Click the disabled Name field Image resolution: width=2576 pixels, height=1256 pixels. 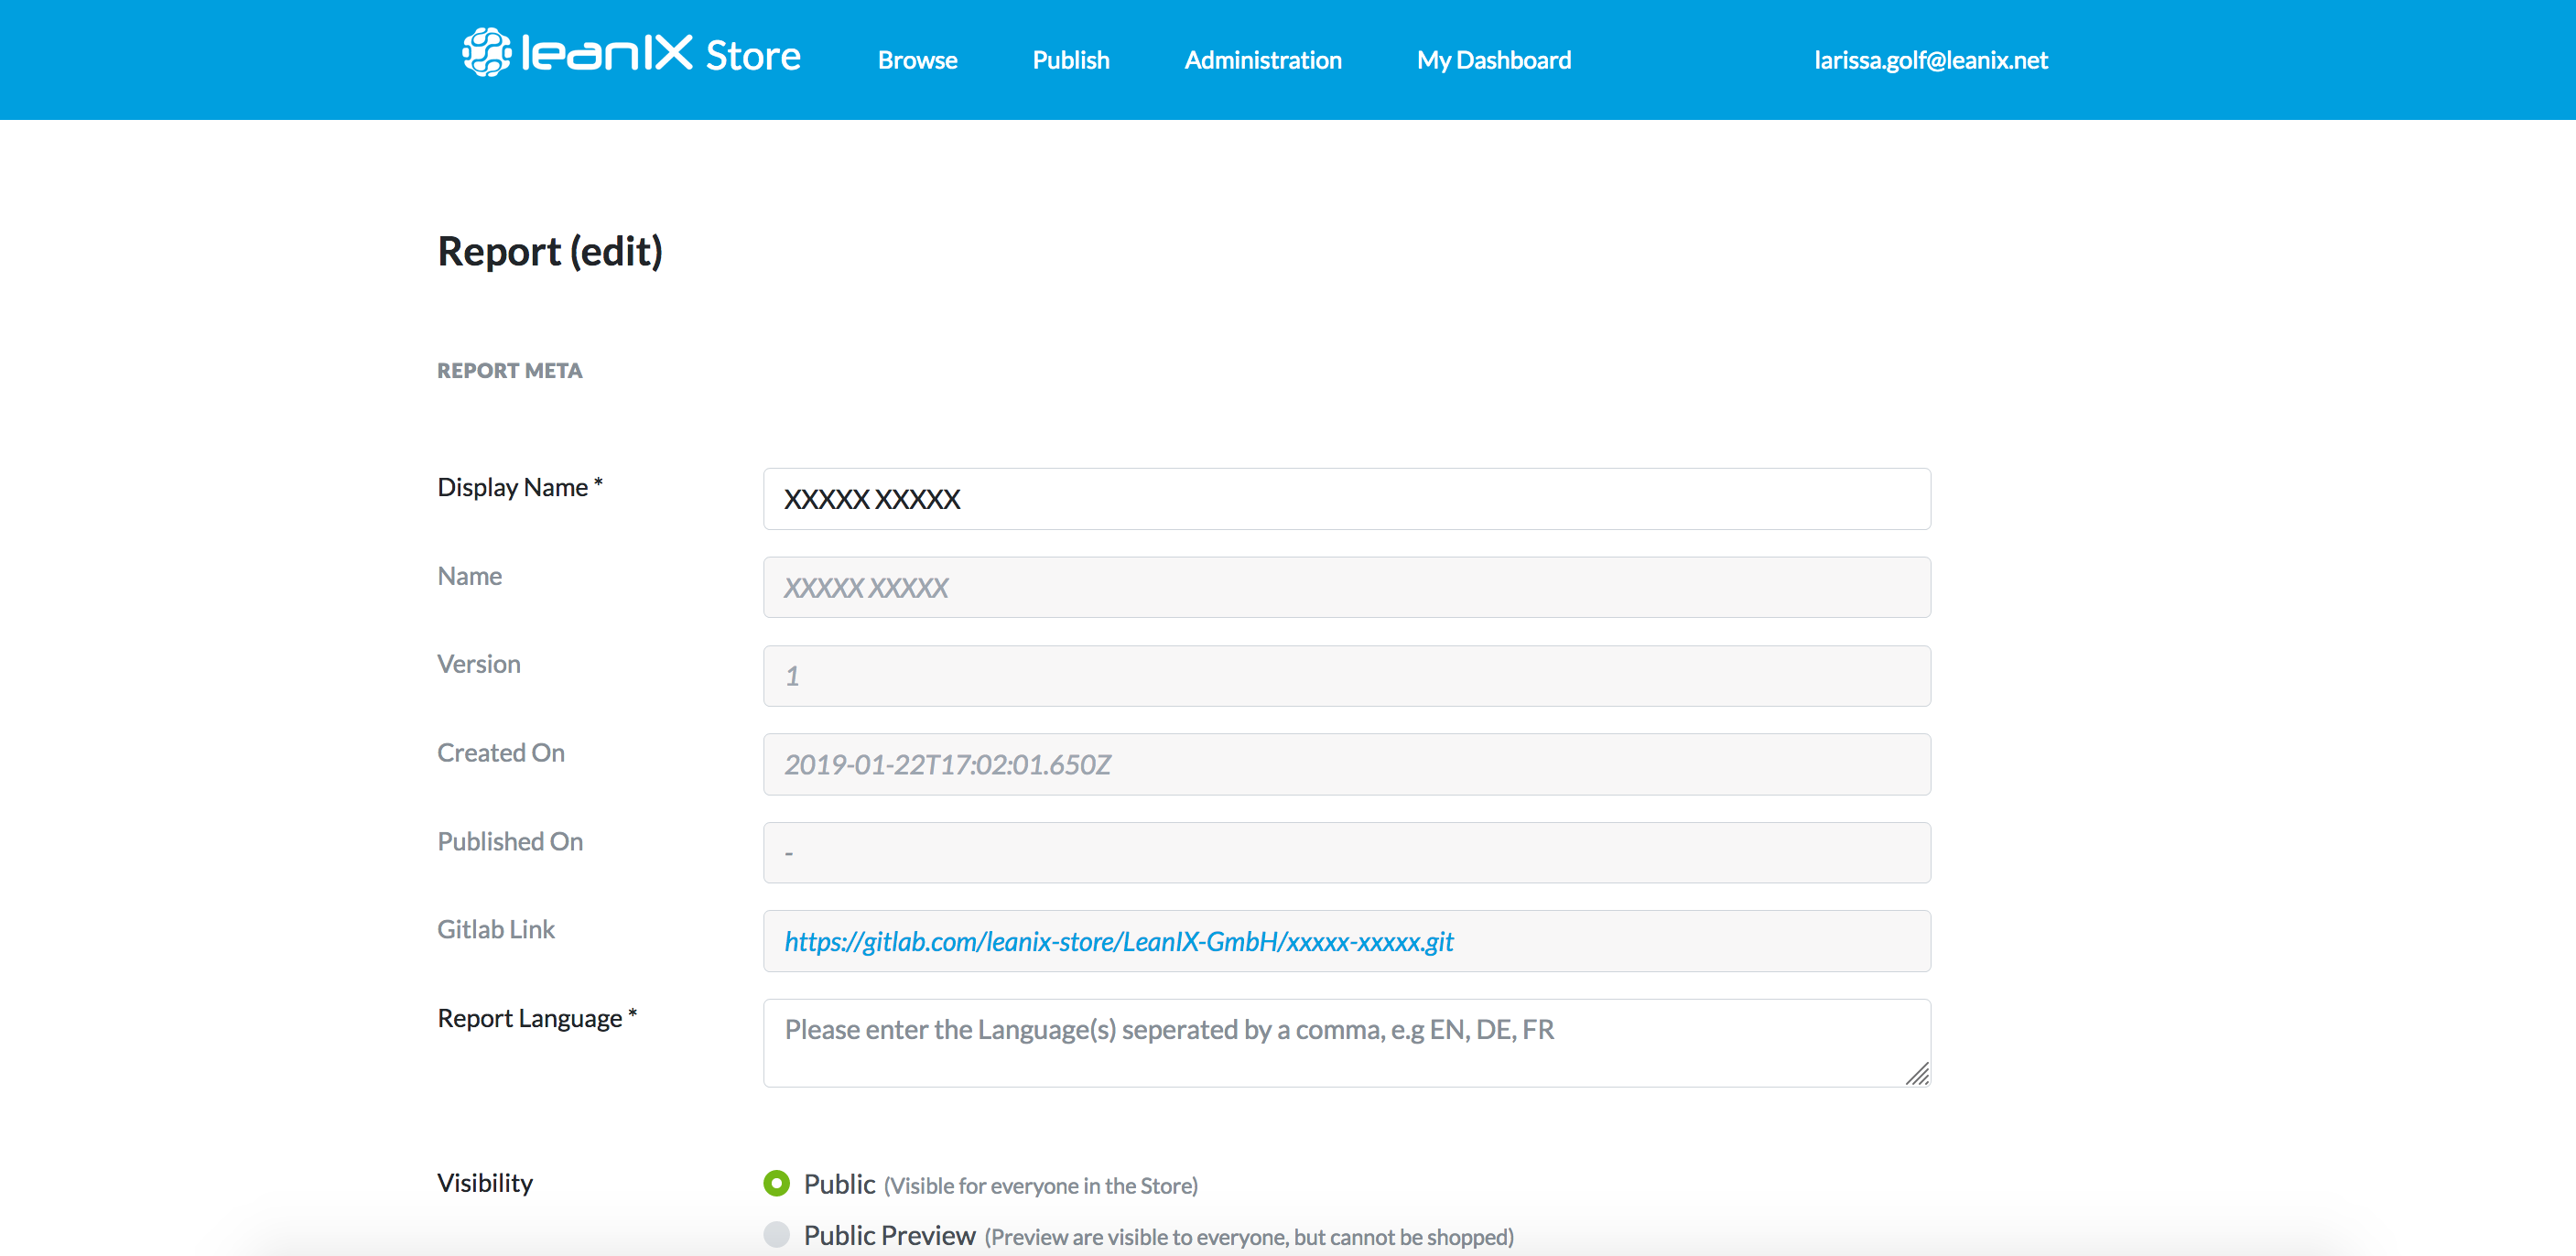point(1346,587)
